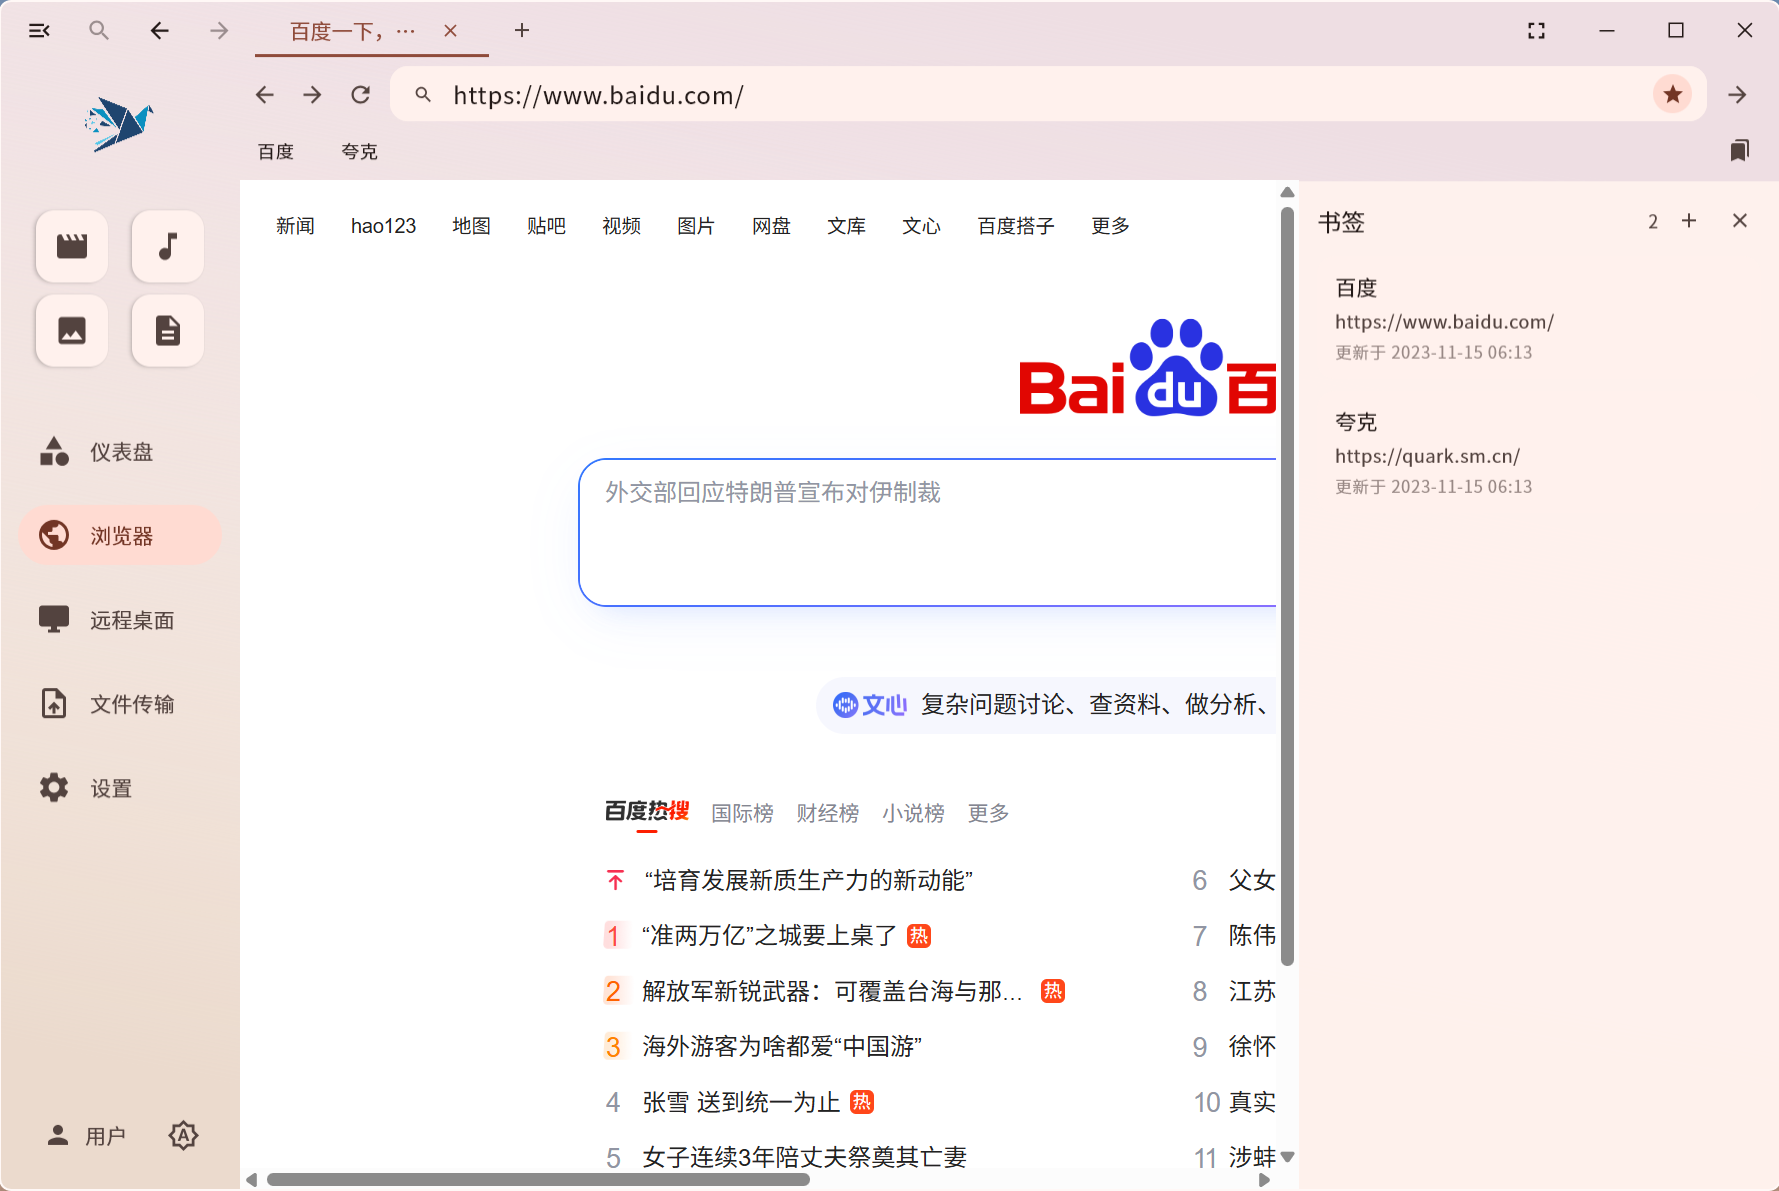Screen dimensions: 1779x1191
Task: Go back using the title bar arrow
Action: [159, 31]
